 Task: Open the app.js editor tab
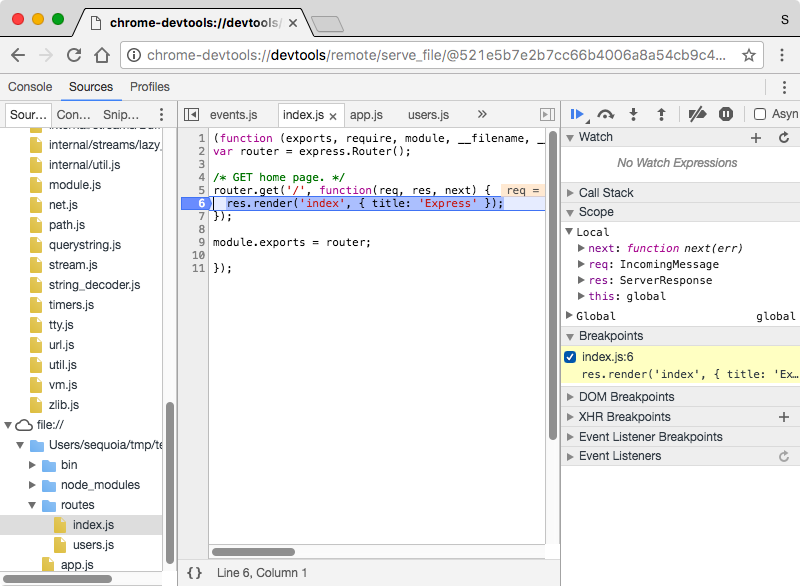pos(366,115)
